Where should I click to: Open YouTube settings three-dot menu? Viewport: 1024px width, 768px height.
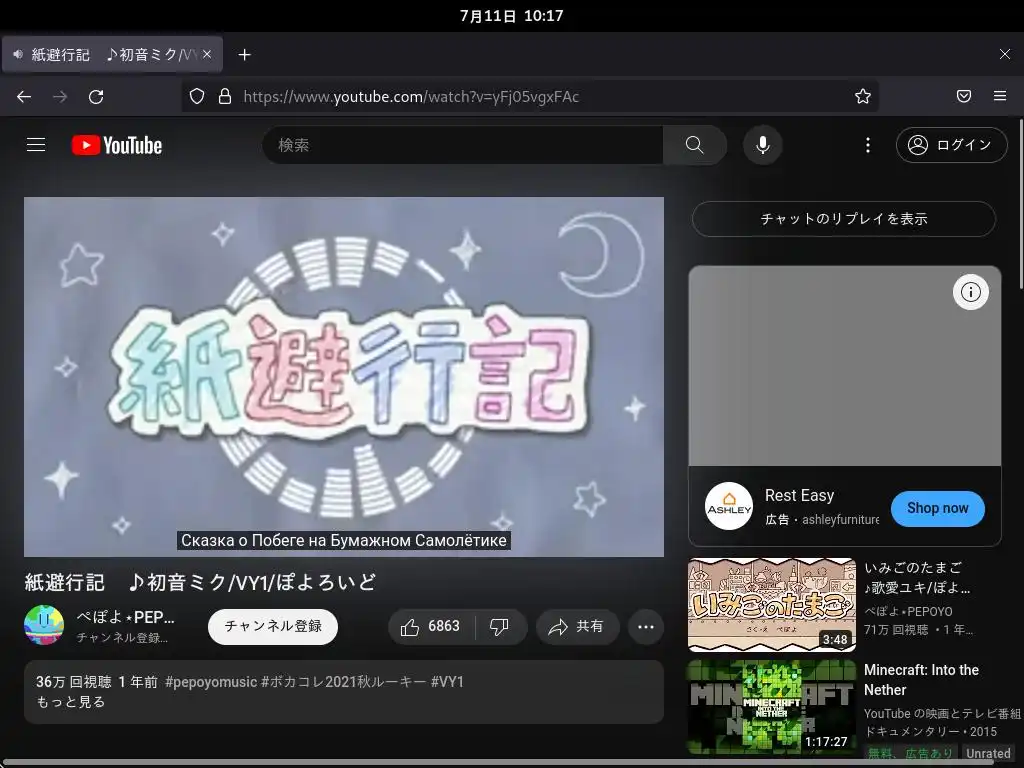click(x=867, y=144)
